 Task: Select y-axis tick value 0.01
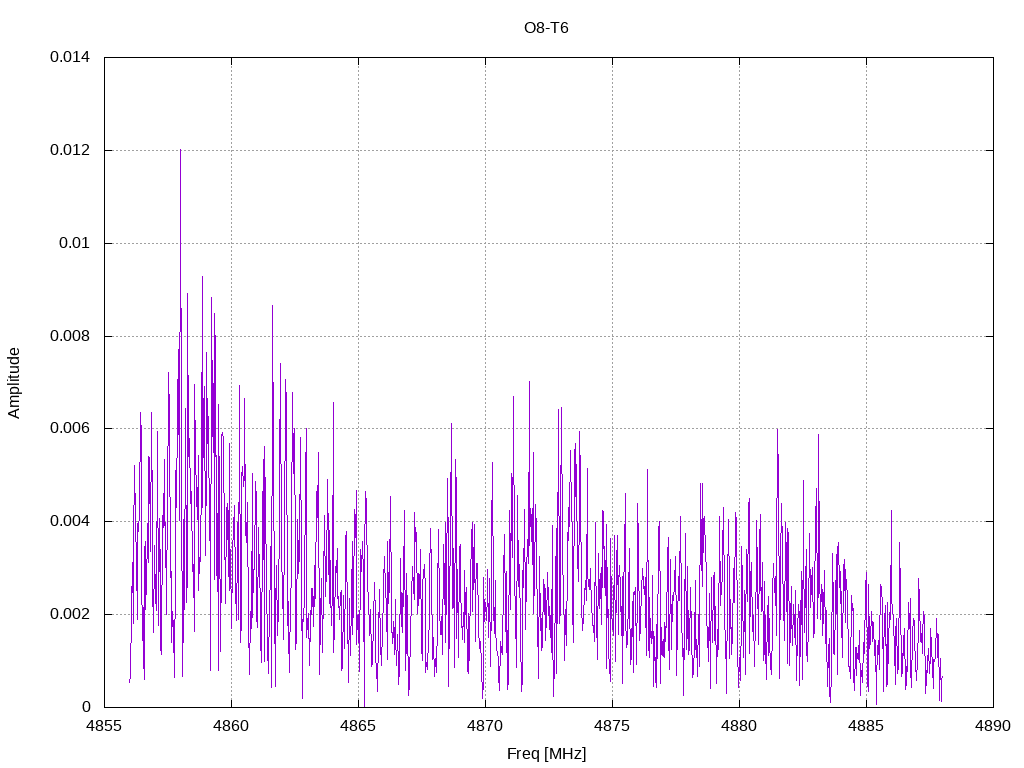tap(74, 243)
